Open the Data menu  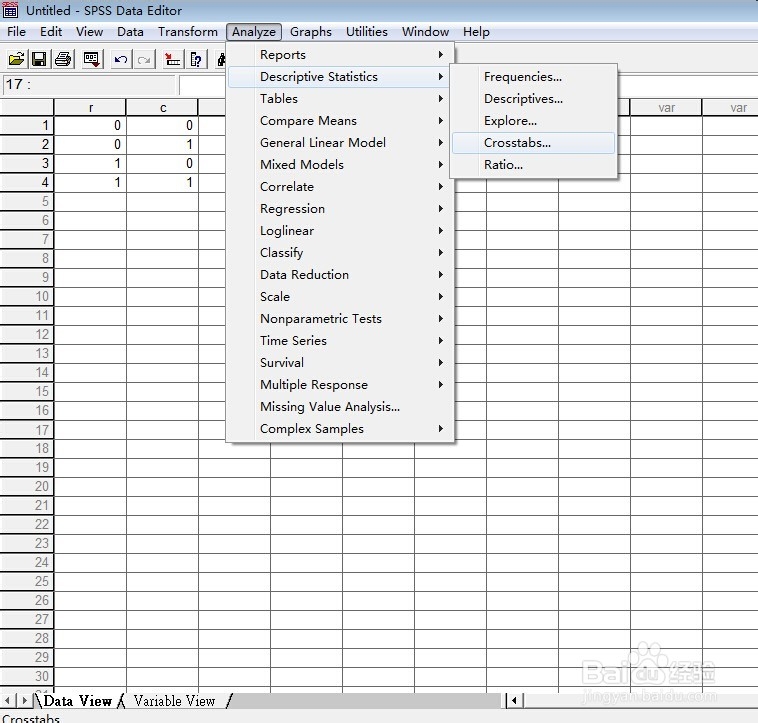131,32
